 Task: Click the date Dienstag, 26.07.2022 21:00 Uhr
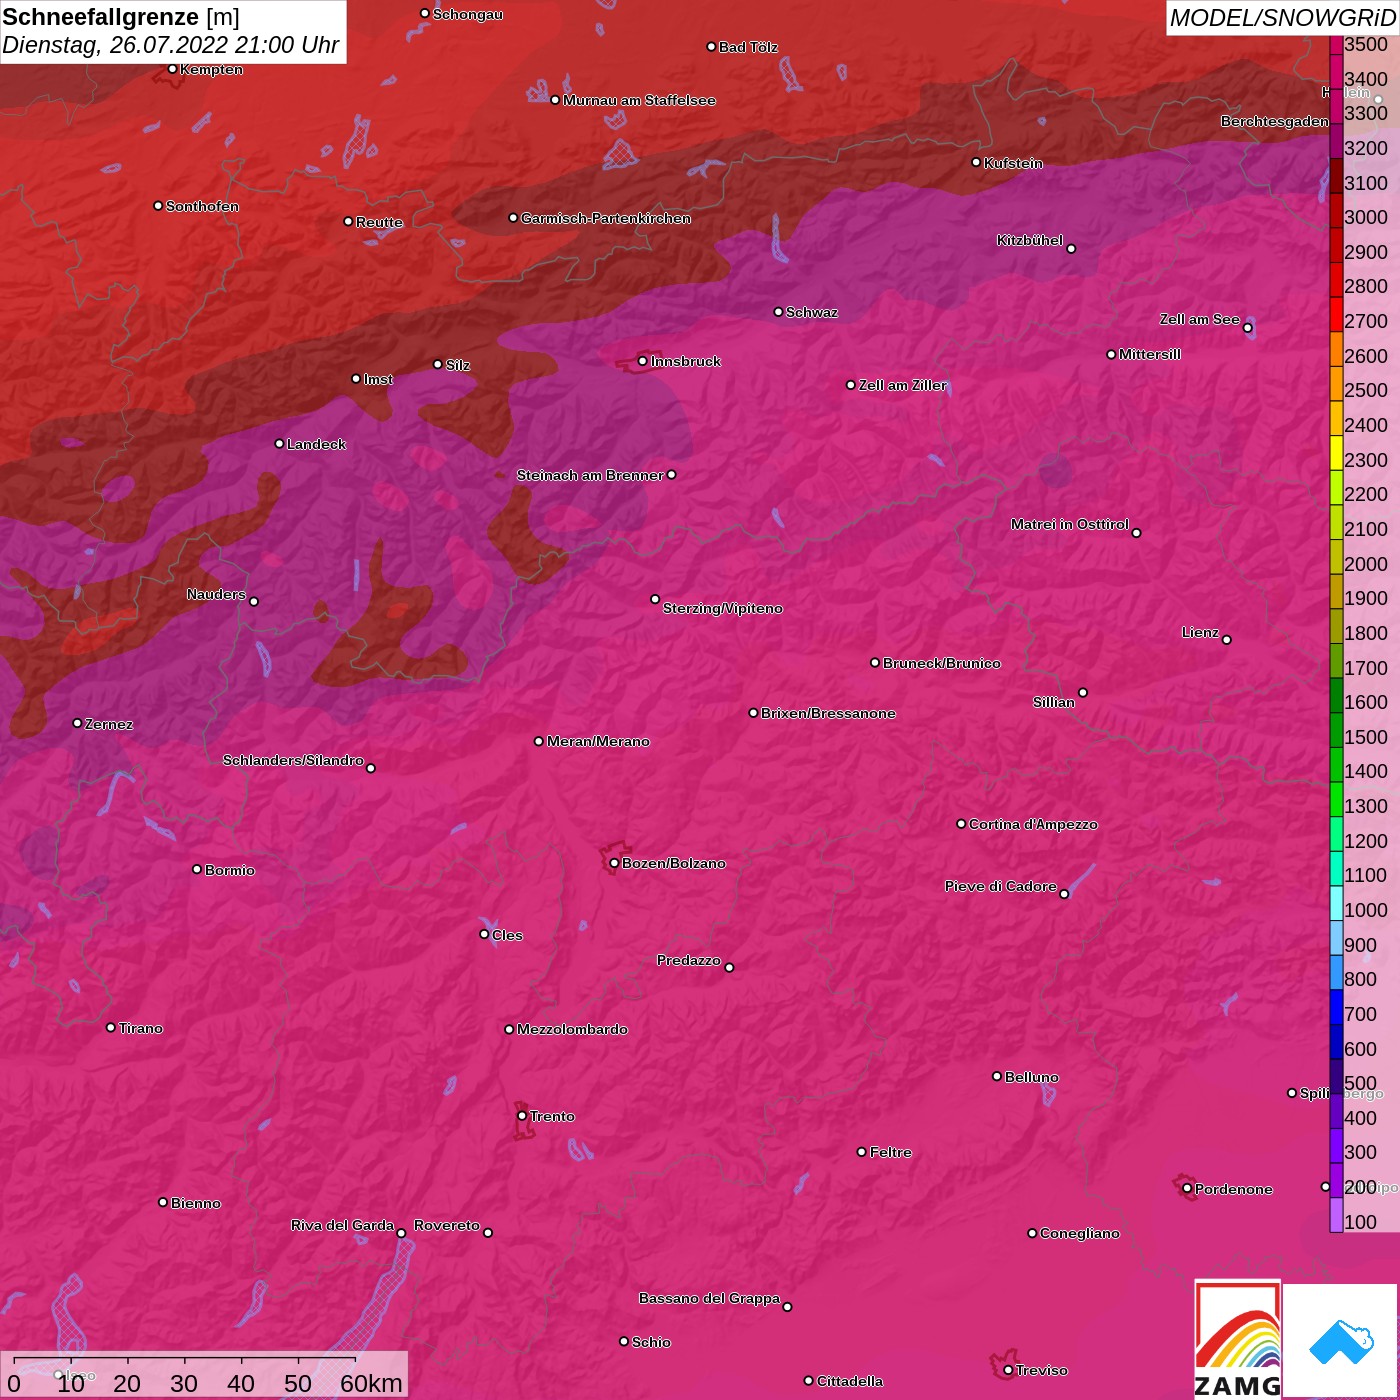pos(170,45)
